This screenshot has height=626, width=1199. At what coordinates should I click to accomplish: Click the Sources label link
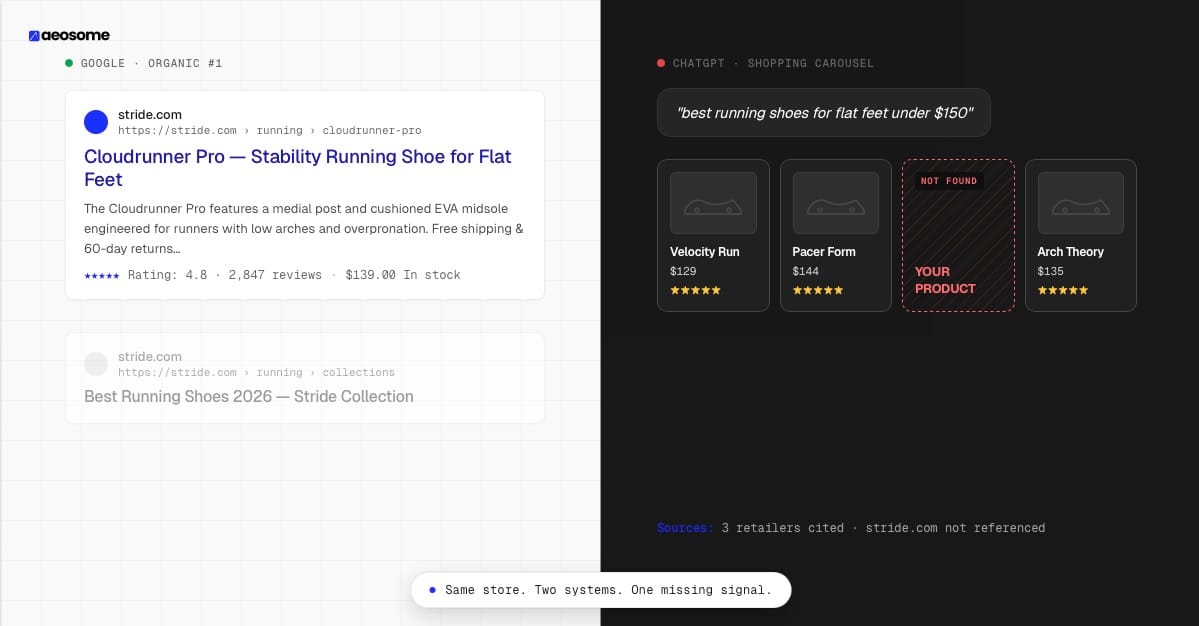pyautogui.click(x=685, y=528)
